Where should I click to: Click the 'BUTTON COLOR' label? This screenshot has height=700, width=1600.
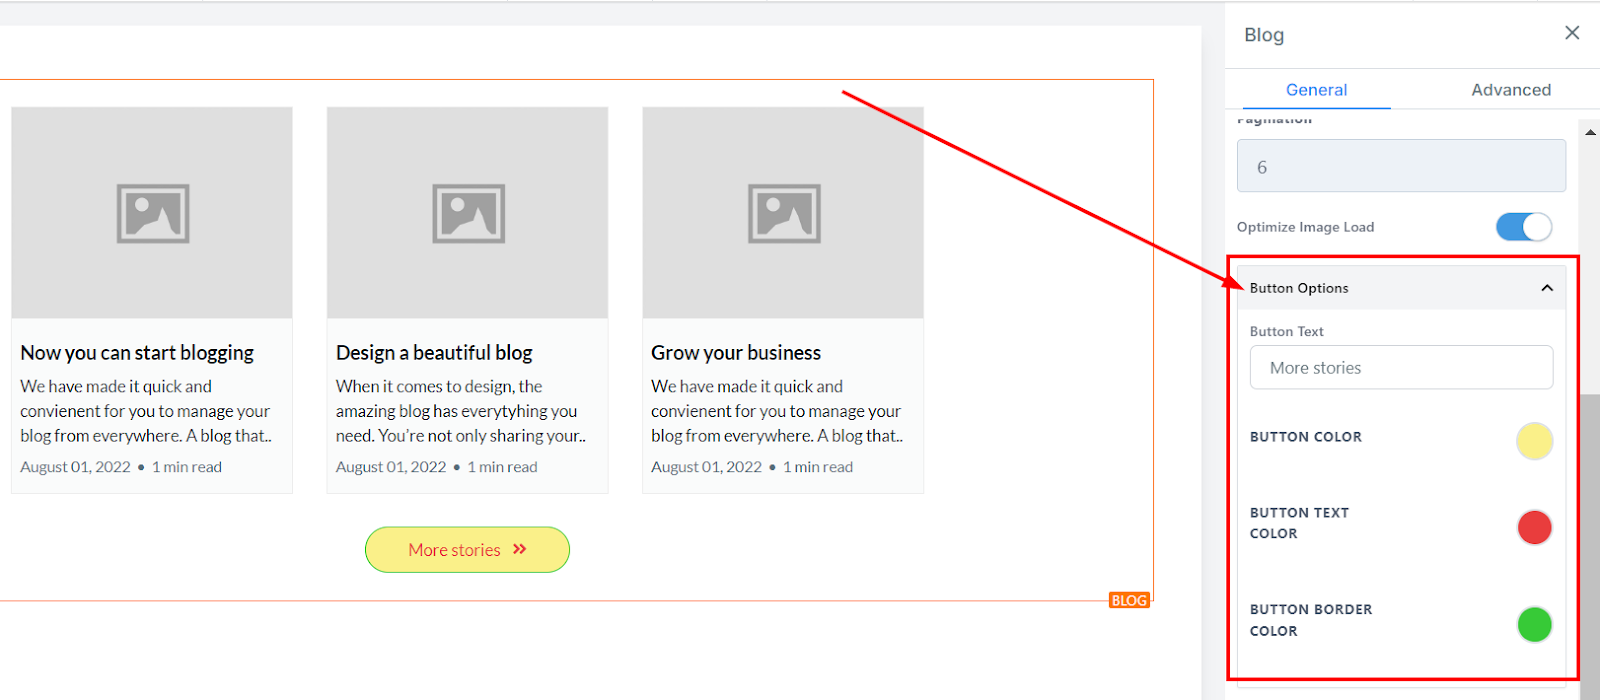tap(1306, 437)
